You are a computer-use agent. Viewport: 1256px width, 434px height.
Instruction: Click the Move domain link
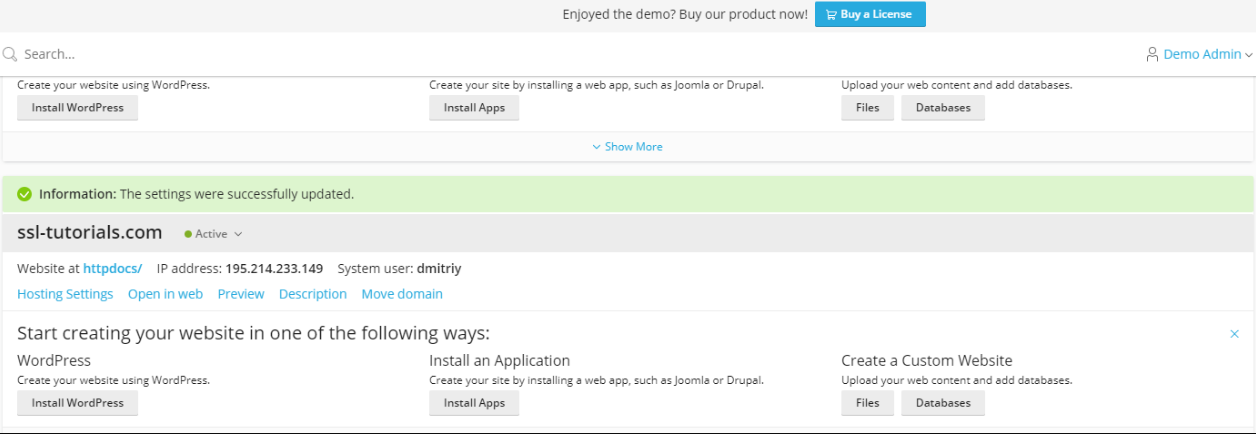[402, 294]
